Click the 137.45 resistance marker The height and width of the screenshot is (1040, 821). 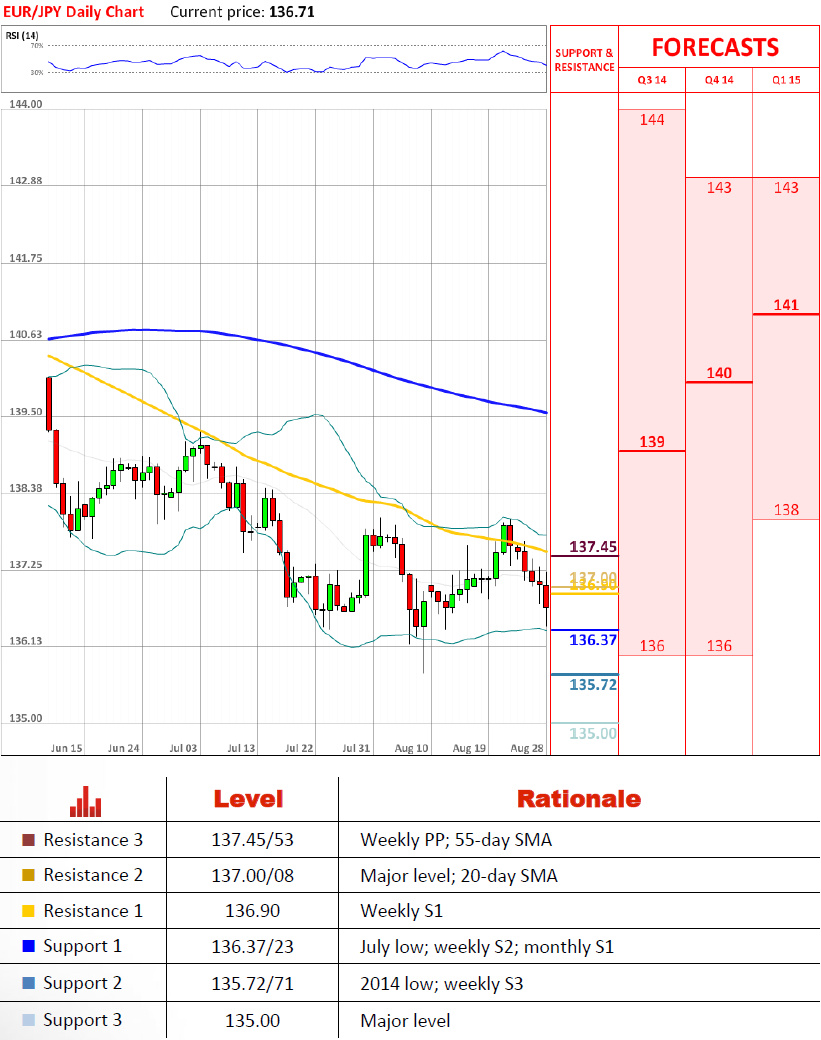(593, 547)
